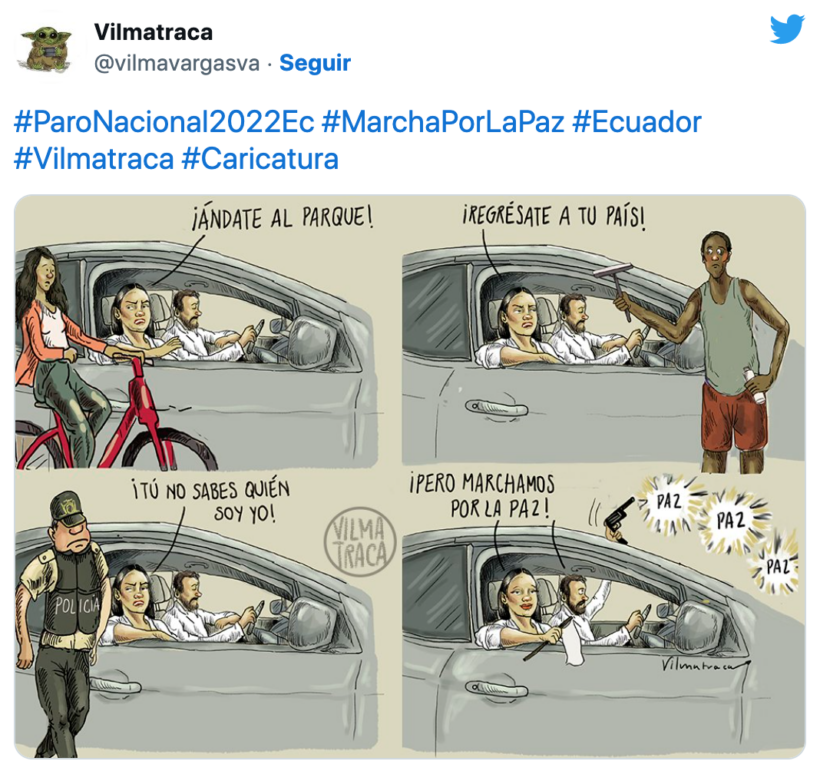The image size is (820, 771).
Task: Click the white flag held out the window
Action: tap(573, 641)
